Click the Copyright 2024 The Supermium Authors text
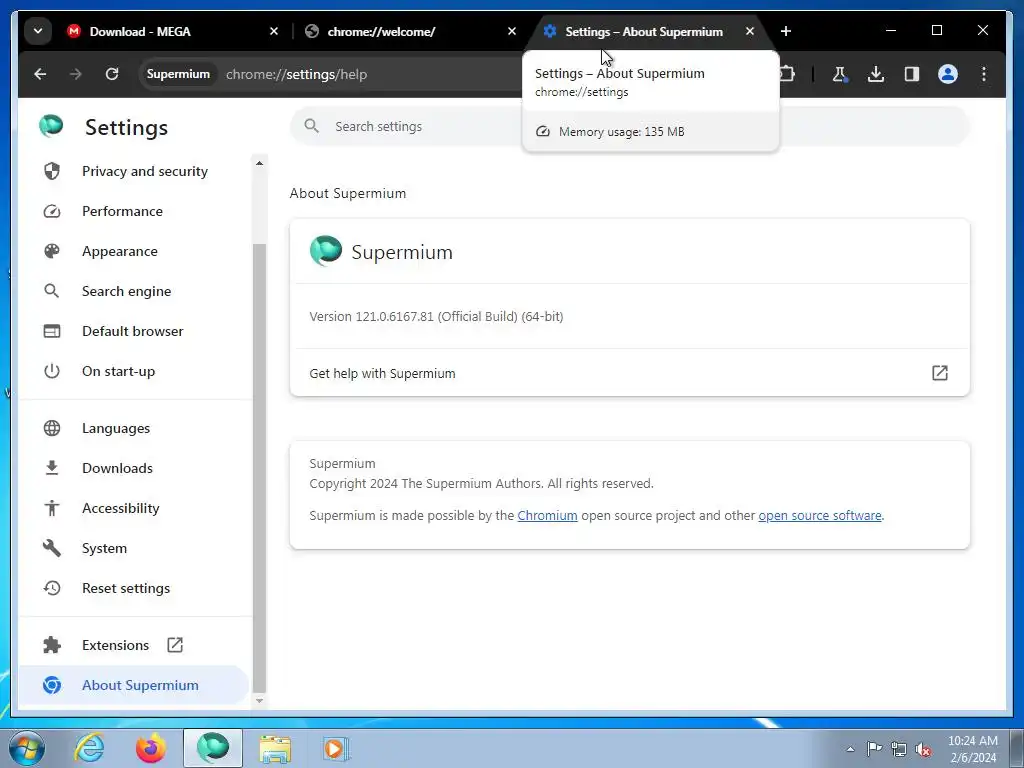Viewport: 1024px width, 768px height. point(481,484)
